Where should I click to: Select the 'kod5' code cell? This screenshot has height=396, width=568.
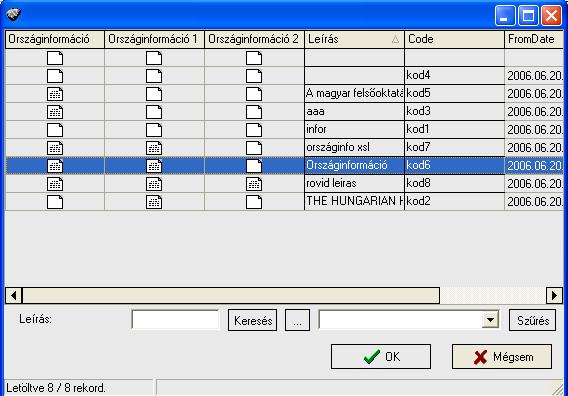[454, 94]
